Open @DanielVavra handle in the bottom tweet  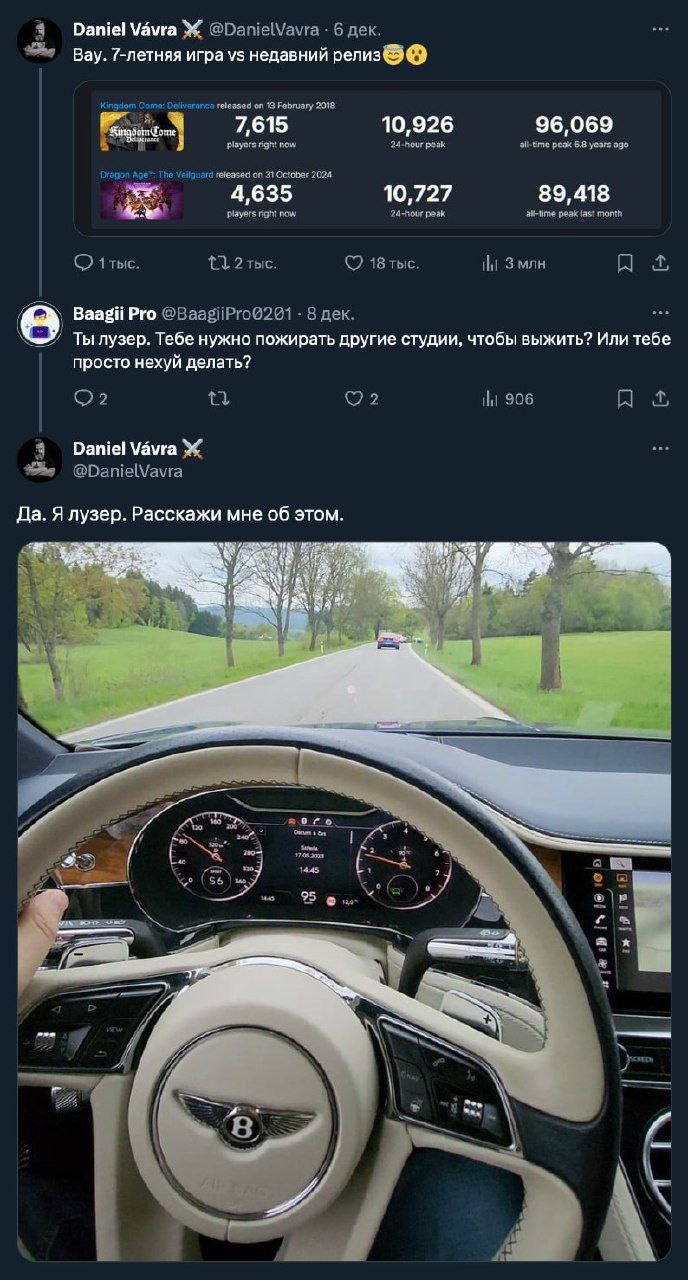tap(128, 471)
